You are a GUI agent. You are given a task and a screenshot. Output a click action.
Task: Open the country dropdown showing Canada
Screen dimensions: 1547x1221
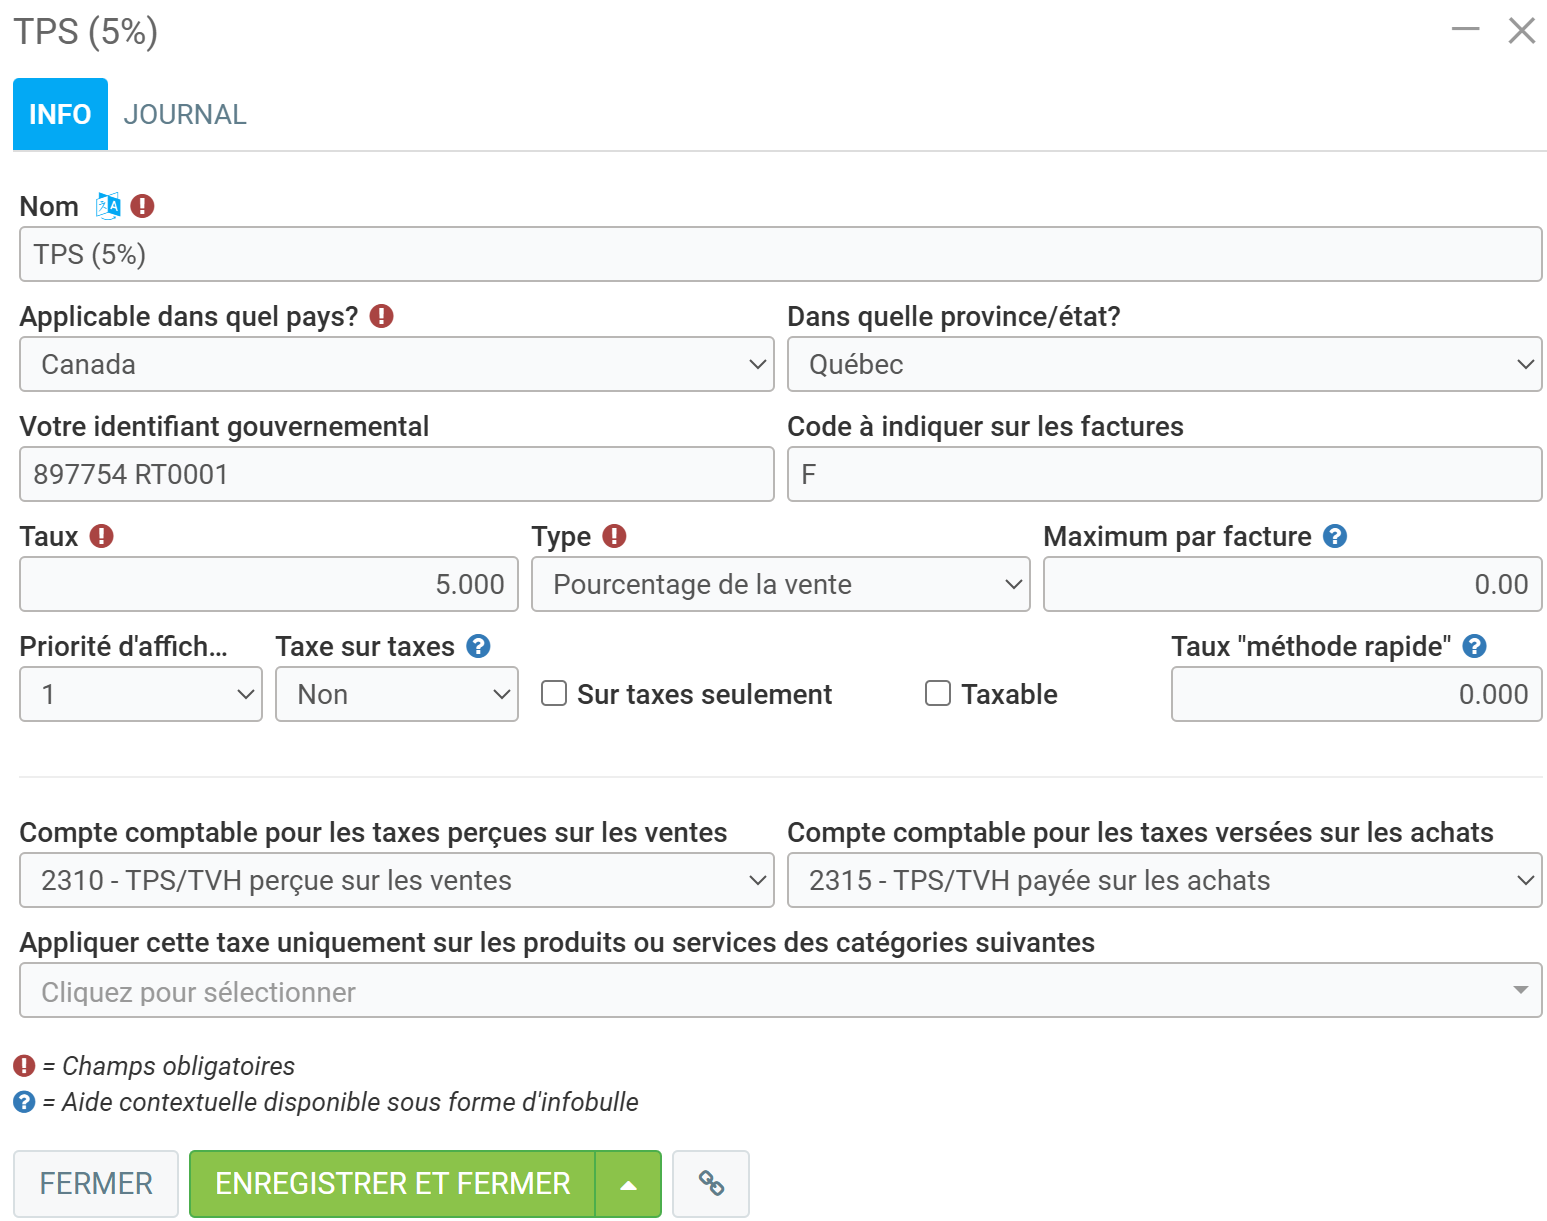[396, 364]
